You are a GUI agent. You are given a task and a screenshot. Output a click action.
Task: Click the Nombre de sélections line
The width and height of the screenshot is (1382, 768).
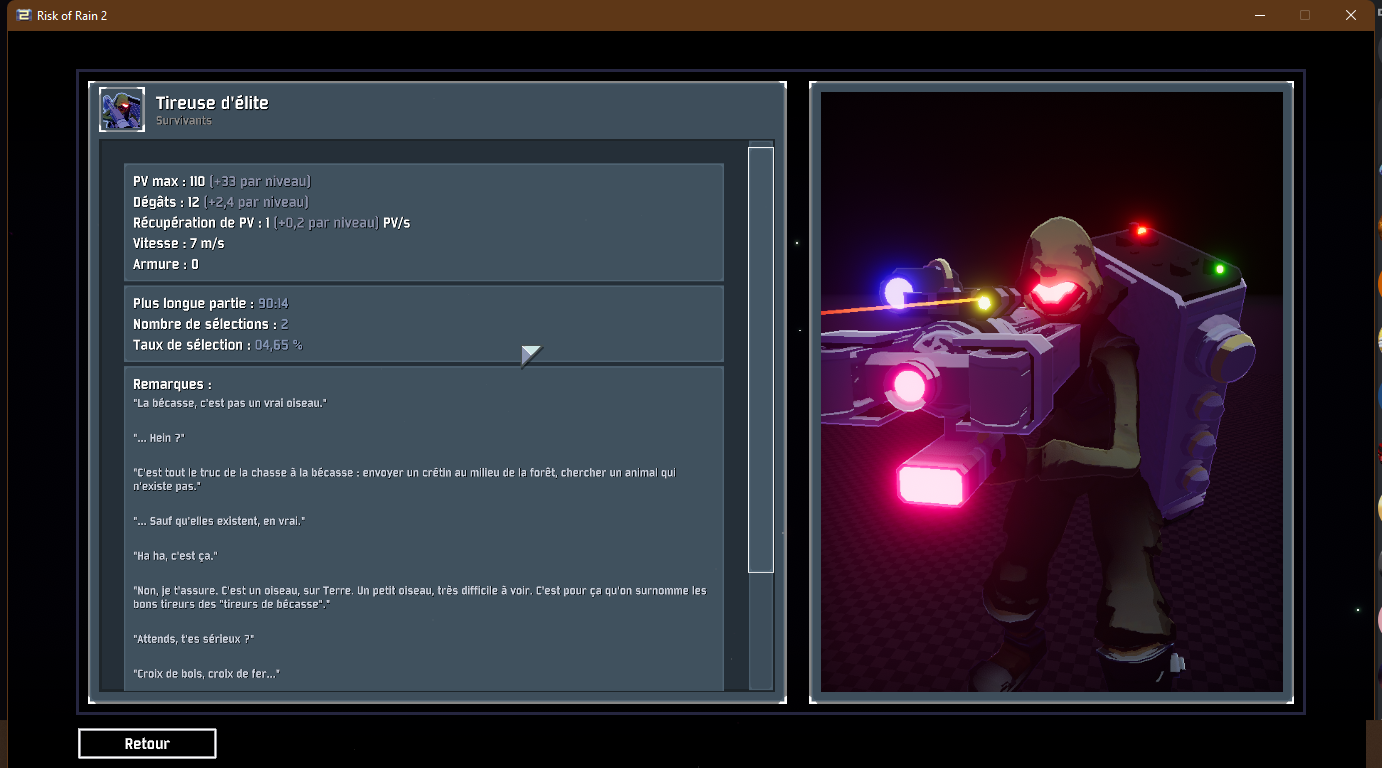tap(210, 324)
